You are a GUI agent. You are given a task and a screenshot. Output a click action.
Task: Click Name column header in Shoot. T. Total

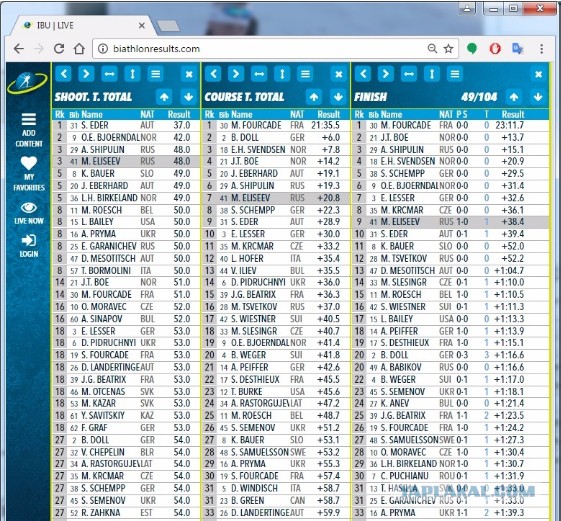point(92,115)
